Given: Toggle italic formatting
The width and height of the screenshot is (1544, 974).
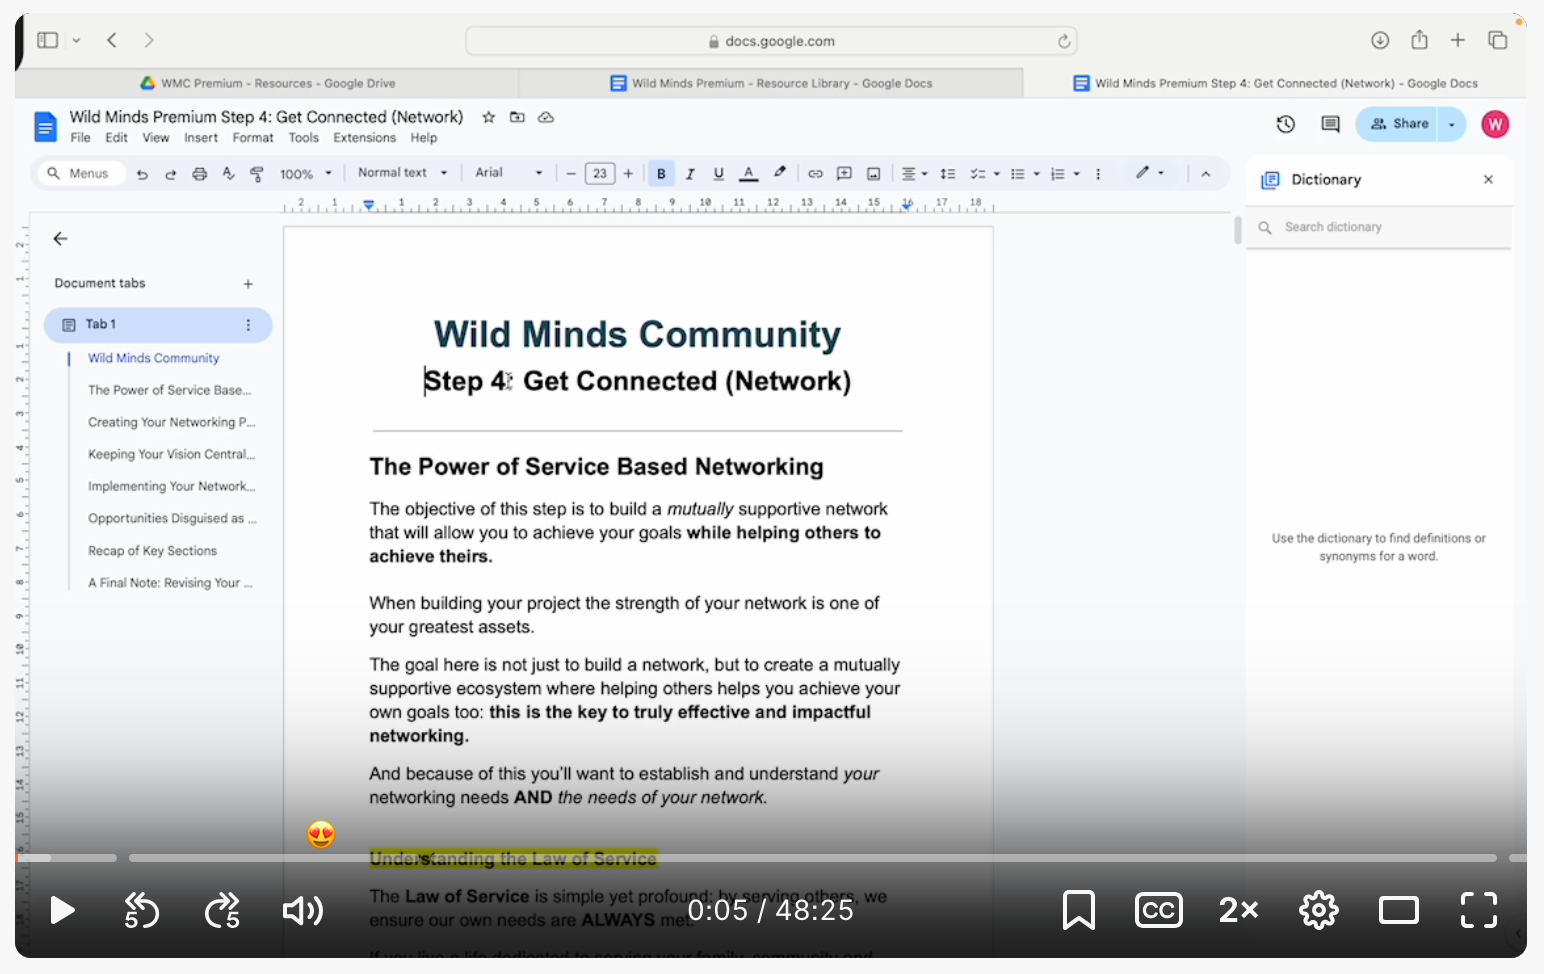Looking at the screenshot, I should coord(690,174).
